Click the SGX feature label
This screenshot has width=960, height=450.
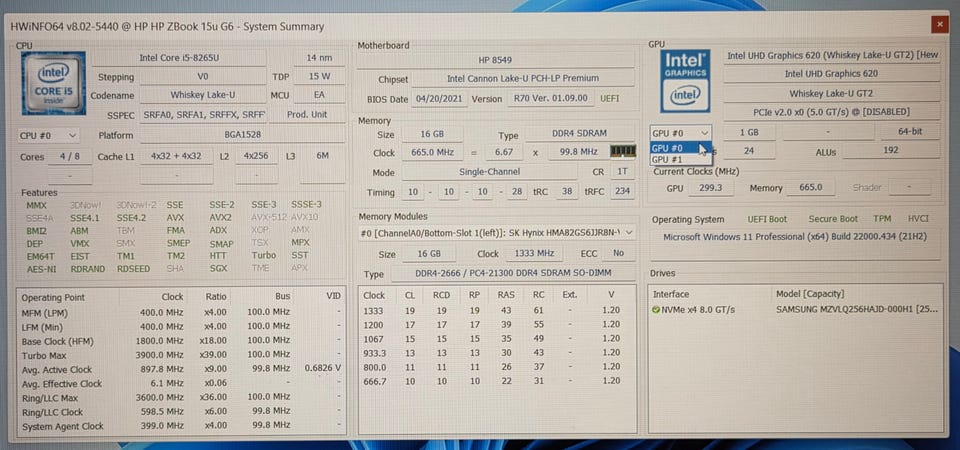point(218,269)
